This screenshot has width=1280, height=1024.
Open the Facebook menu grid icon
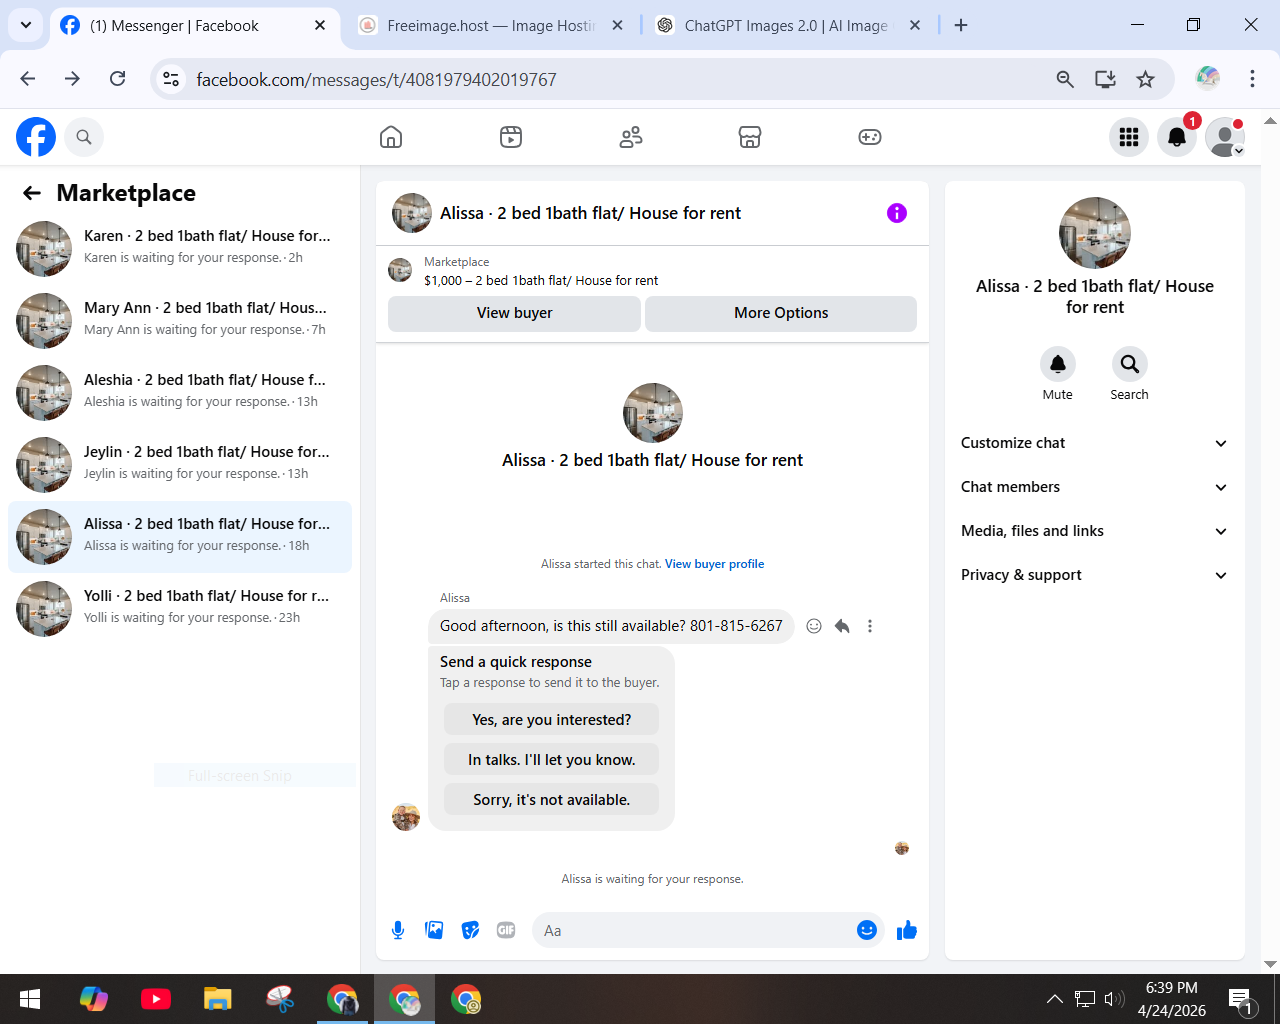(x=1129, y=137)
